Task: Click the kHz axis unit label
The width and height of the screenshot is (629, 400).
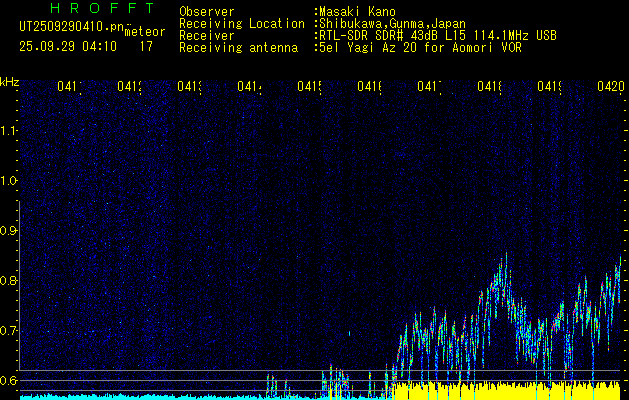Action: pos(9,81)
